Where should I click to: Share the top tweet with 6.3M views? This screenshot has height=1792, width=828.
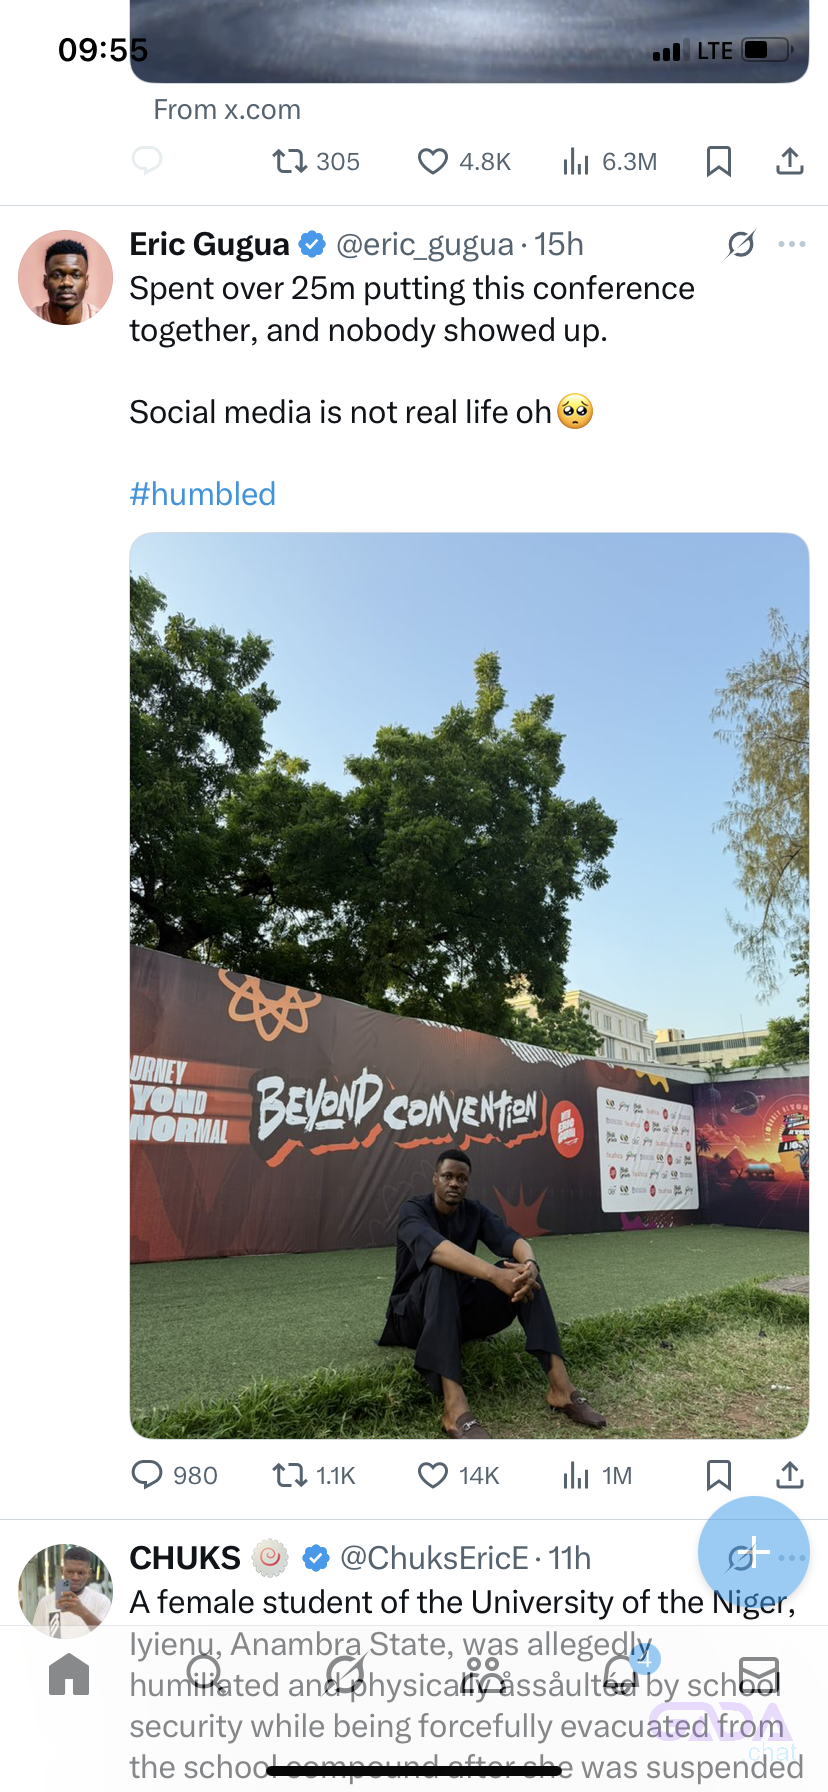coord(790,161)
